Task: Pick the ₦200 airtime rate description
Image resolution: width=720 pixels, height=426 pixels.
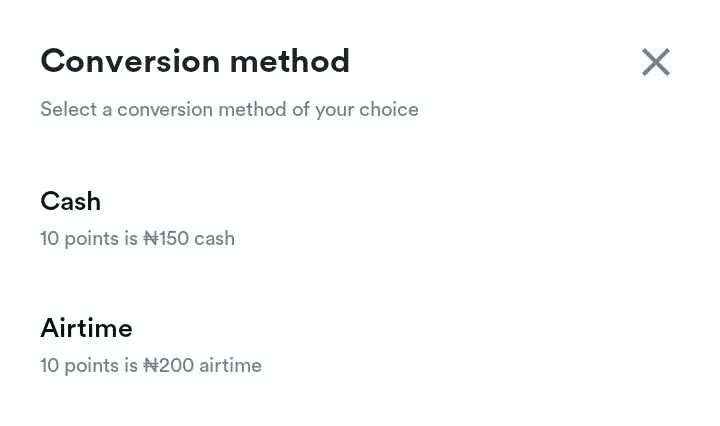Action: point(150,366)
